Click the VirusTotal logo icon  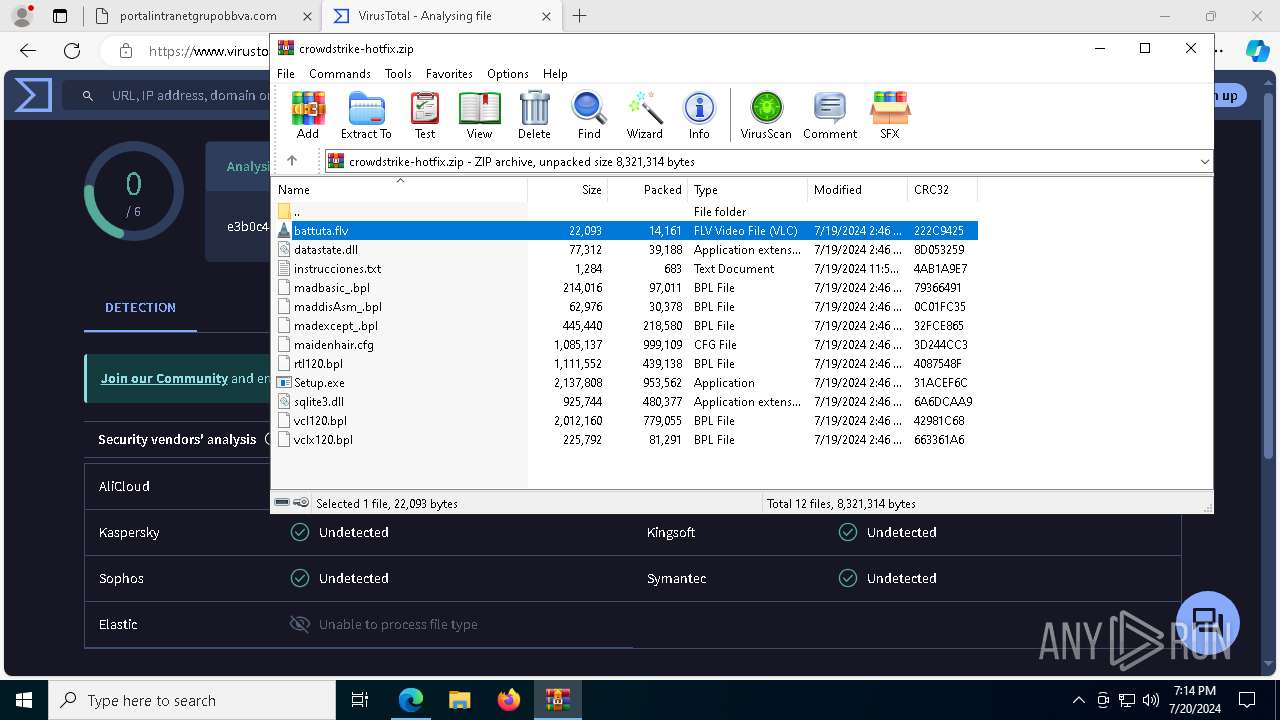tap(32, 95)
